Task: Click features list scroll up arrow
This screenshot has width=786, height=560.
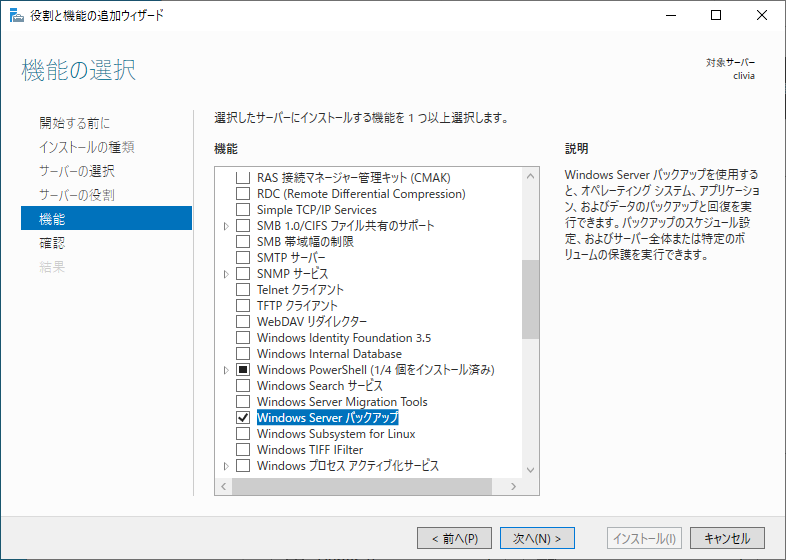Action: (530, 176)
